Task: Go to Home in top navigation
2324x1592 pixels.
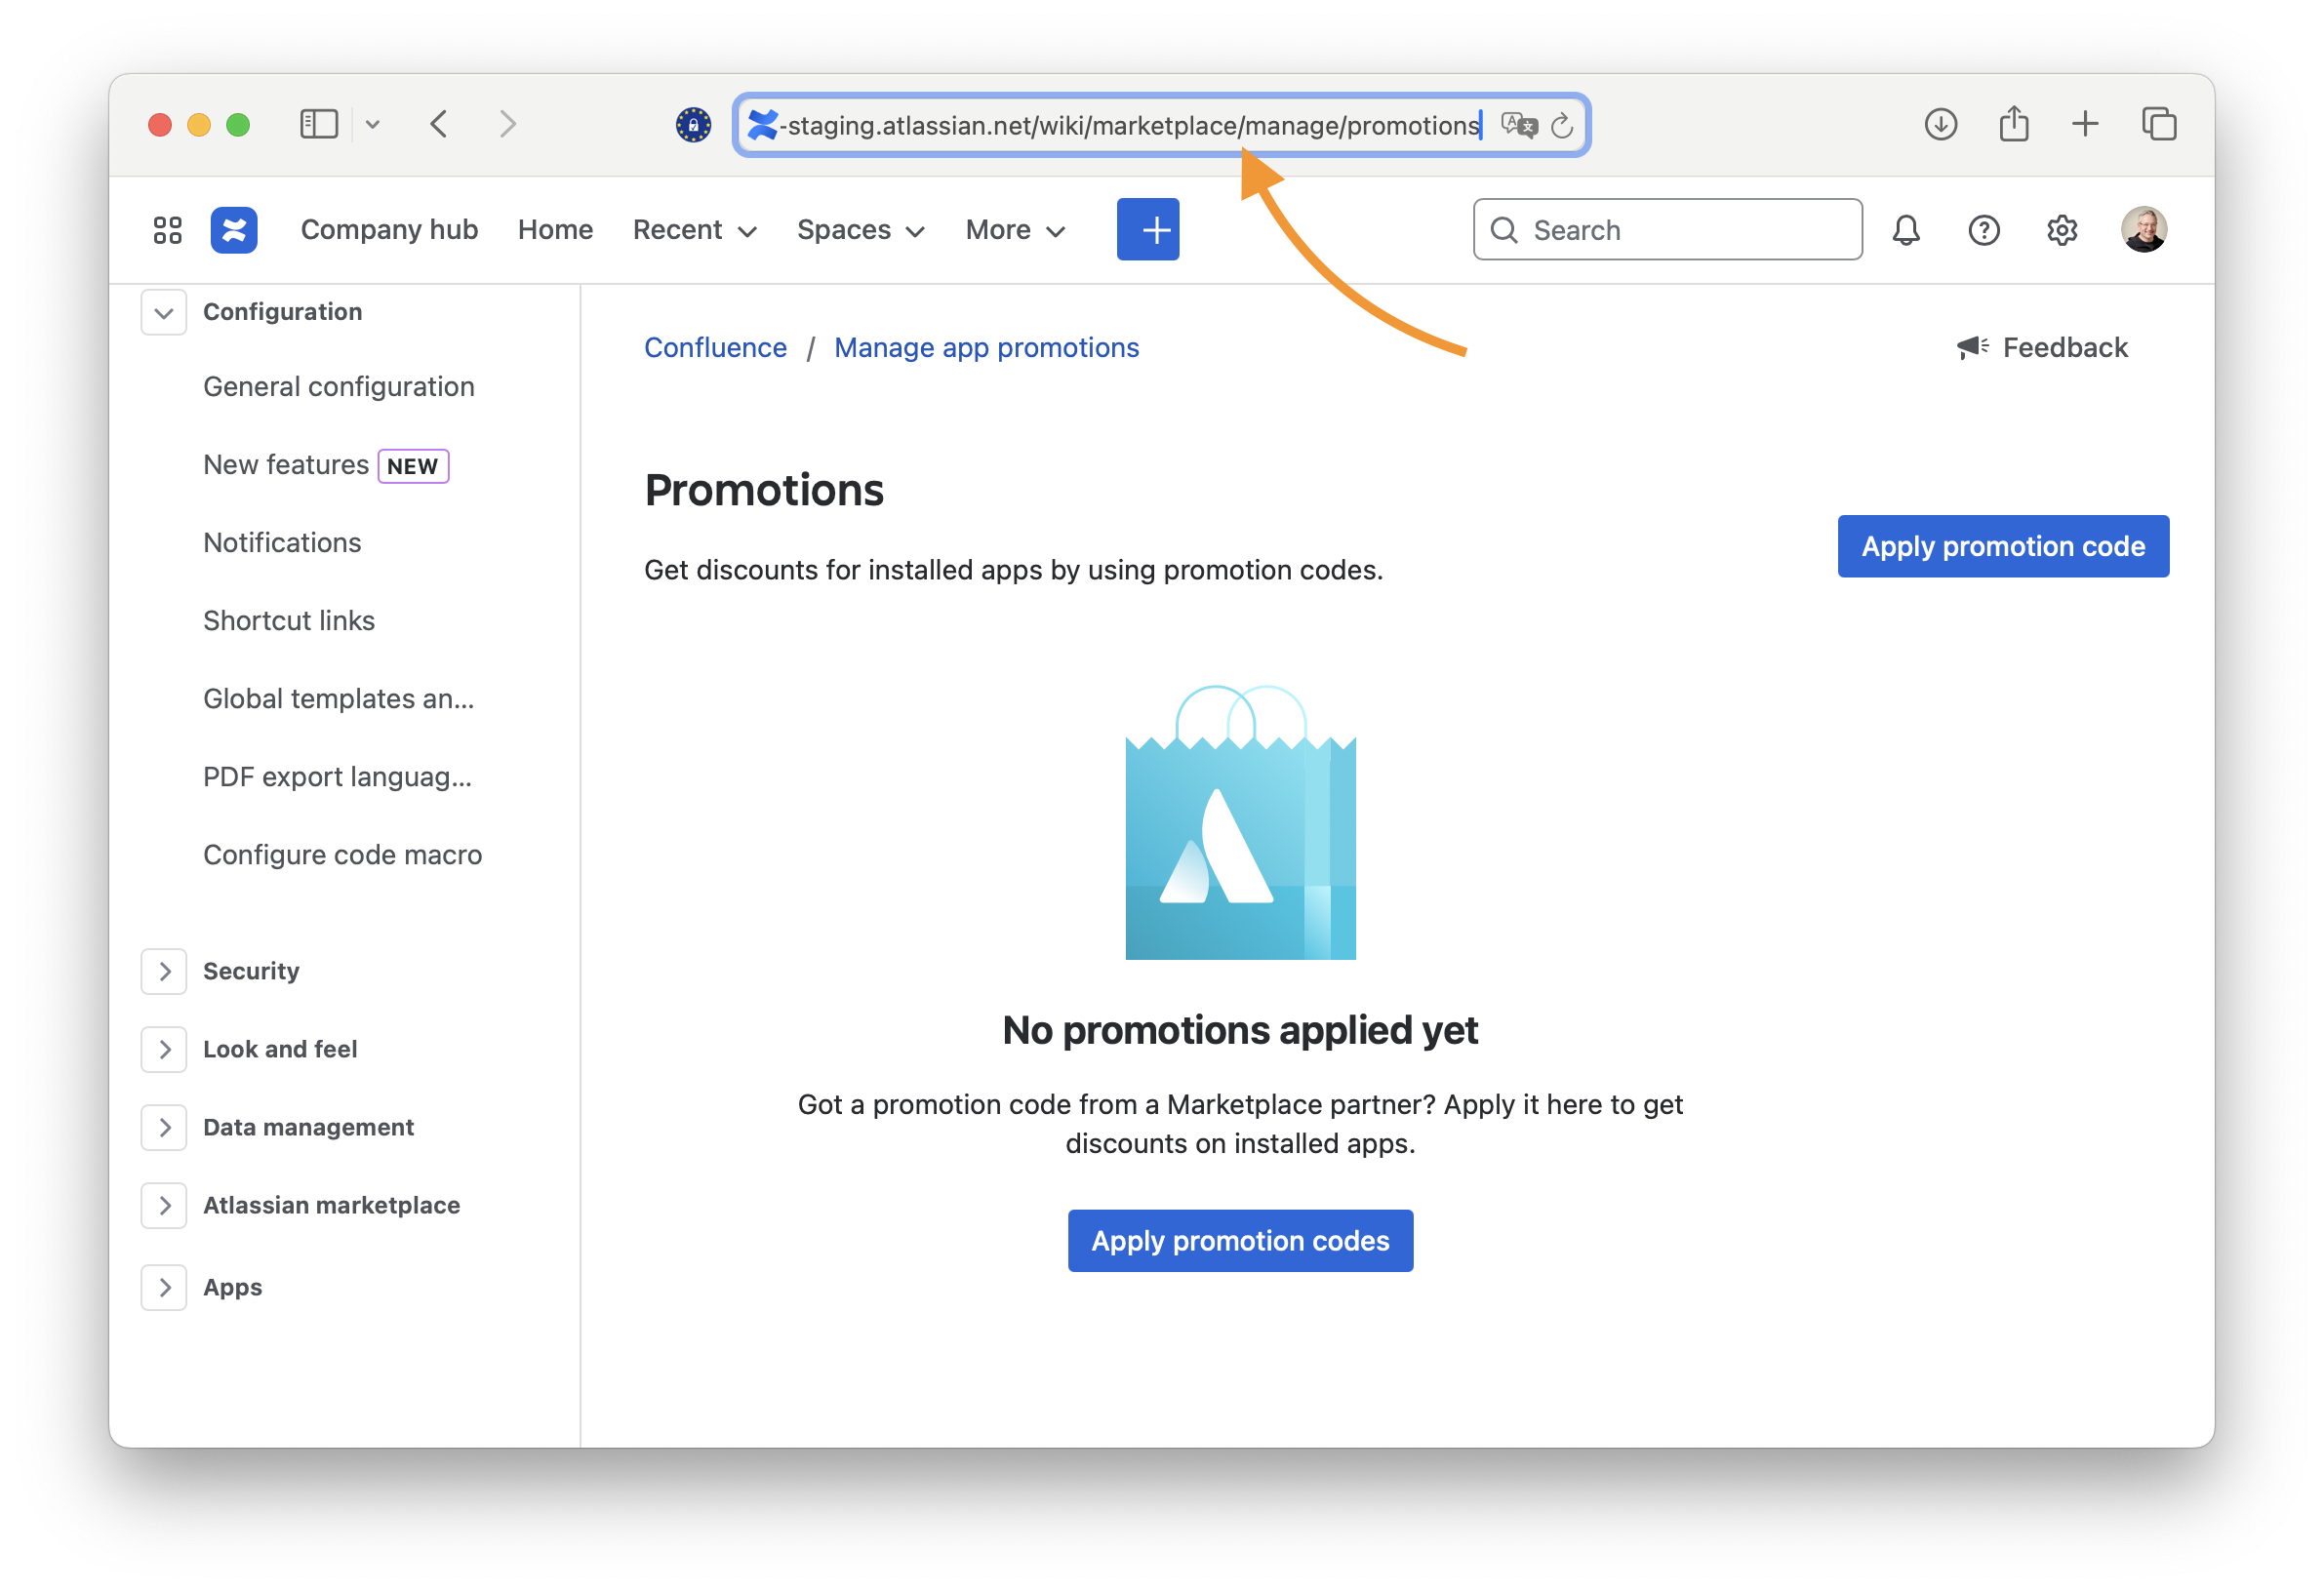Action: (555, 230)
